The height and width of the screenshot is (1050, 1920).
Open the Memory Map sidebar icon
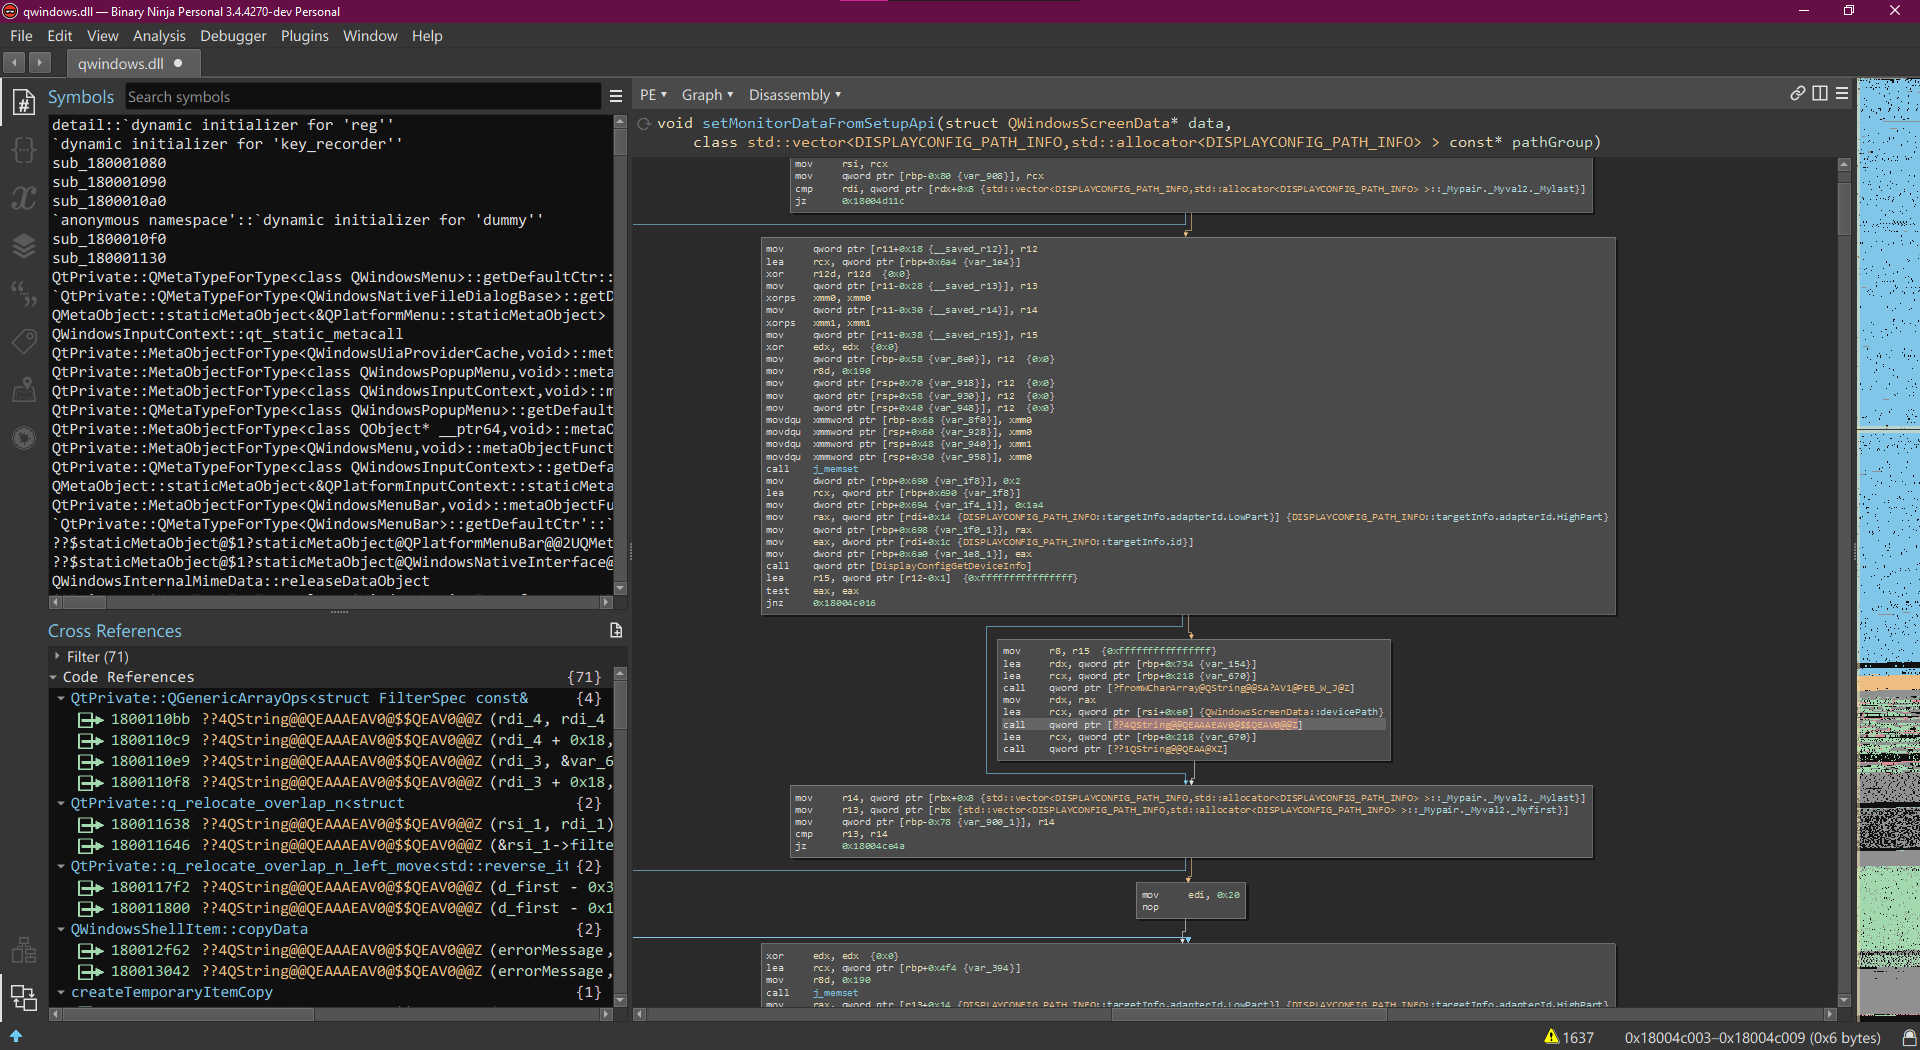[x=23, y=390]
